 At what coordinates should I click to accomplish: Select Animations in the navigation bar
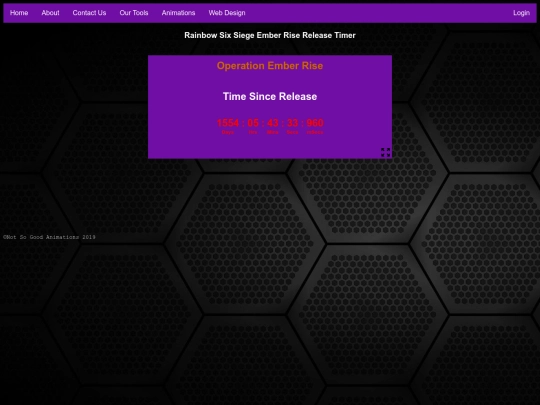[x=178, y=13]
